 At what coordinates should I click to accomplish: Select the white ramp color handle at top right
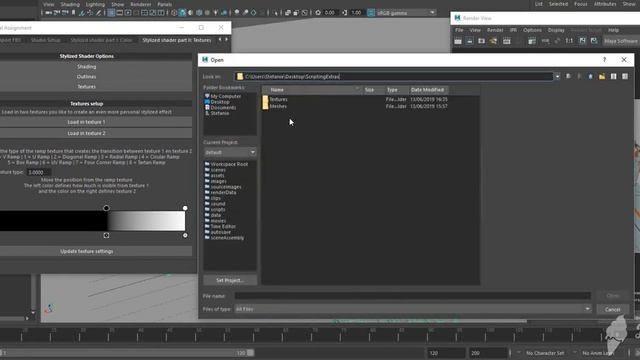point(185,208)
